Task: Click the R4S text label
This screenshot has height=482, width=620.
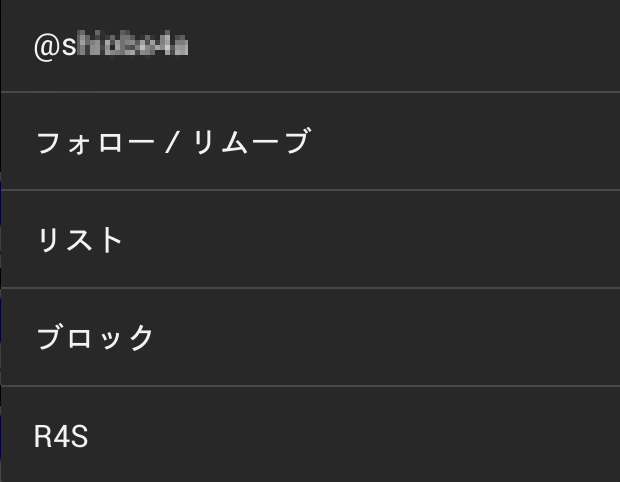Action: click(61, 437)
